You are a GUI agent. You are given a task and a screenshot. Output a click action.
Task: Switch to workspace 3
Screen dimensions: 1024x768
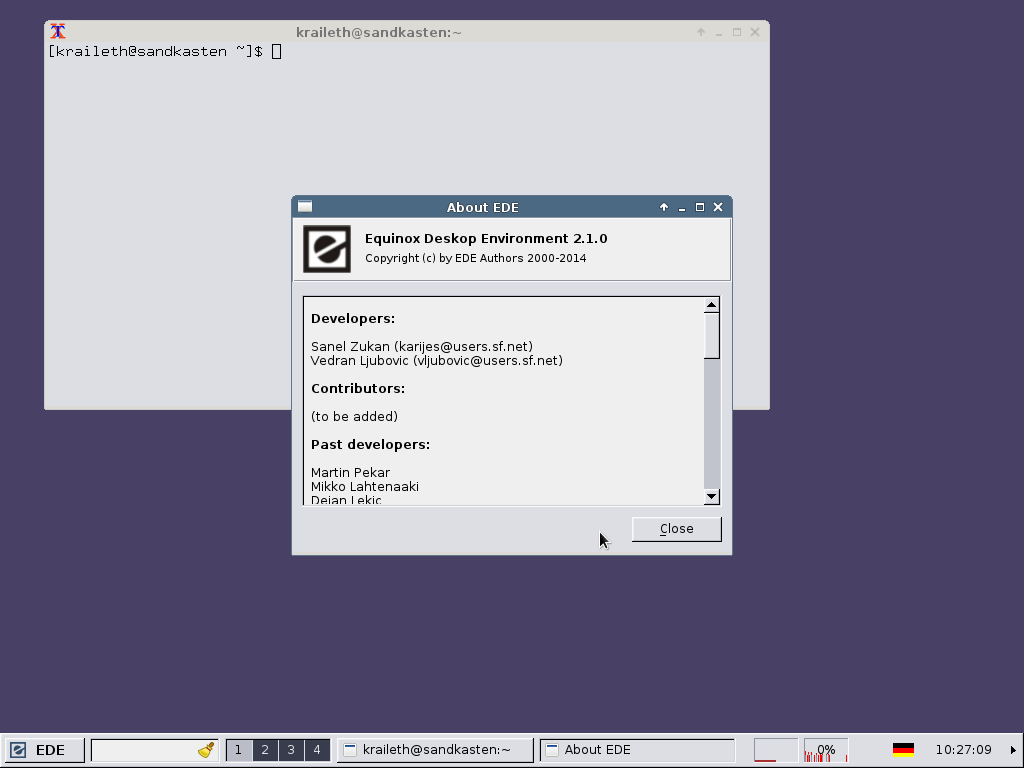point(291,750)
